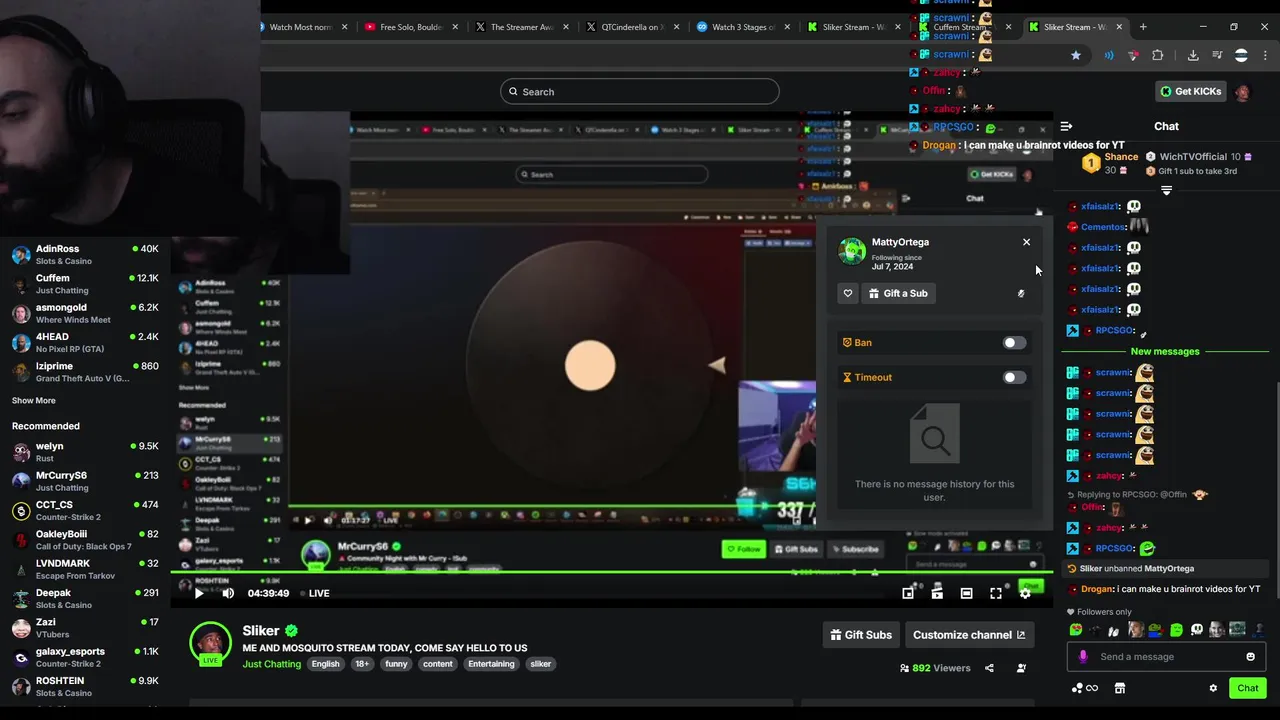Close the MattyOrtega user card
This screenshot has height=720, width=1280.
[1026, 242]
